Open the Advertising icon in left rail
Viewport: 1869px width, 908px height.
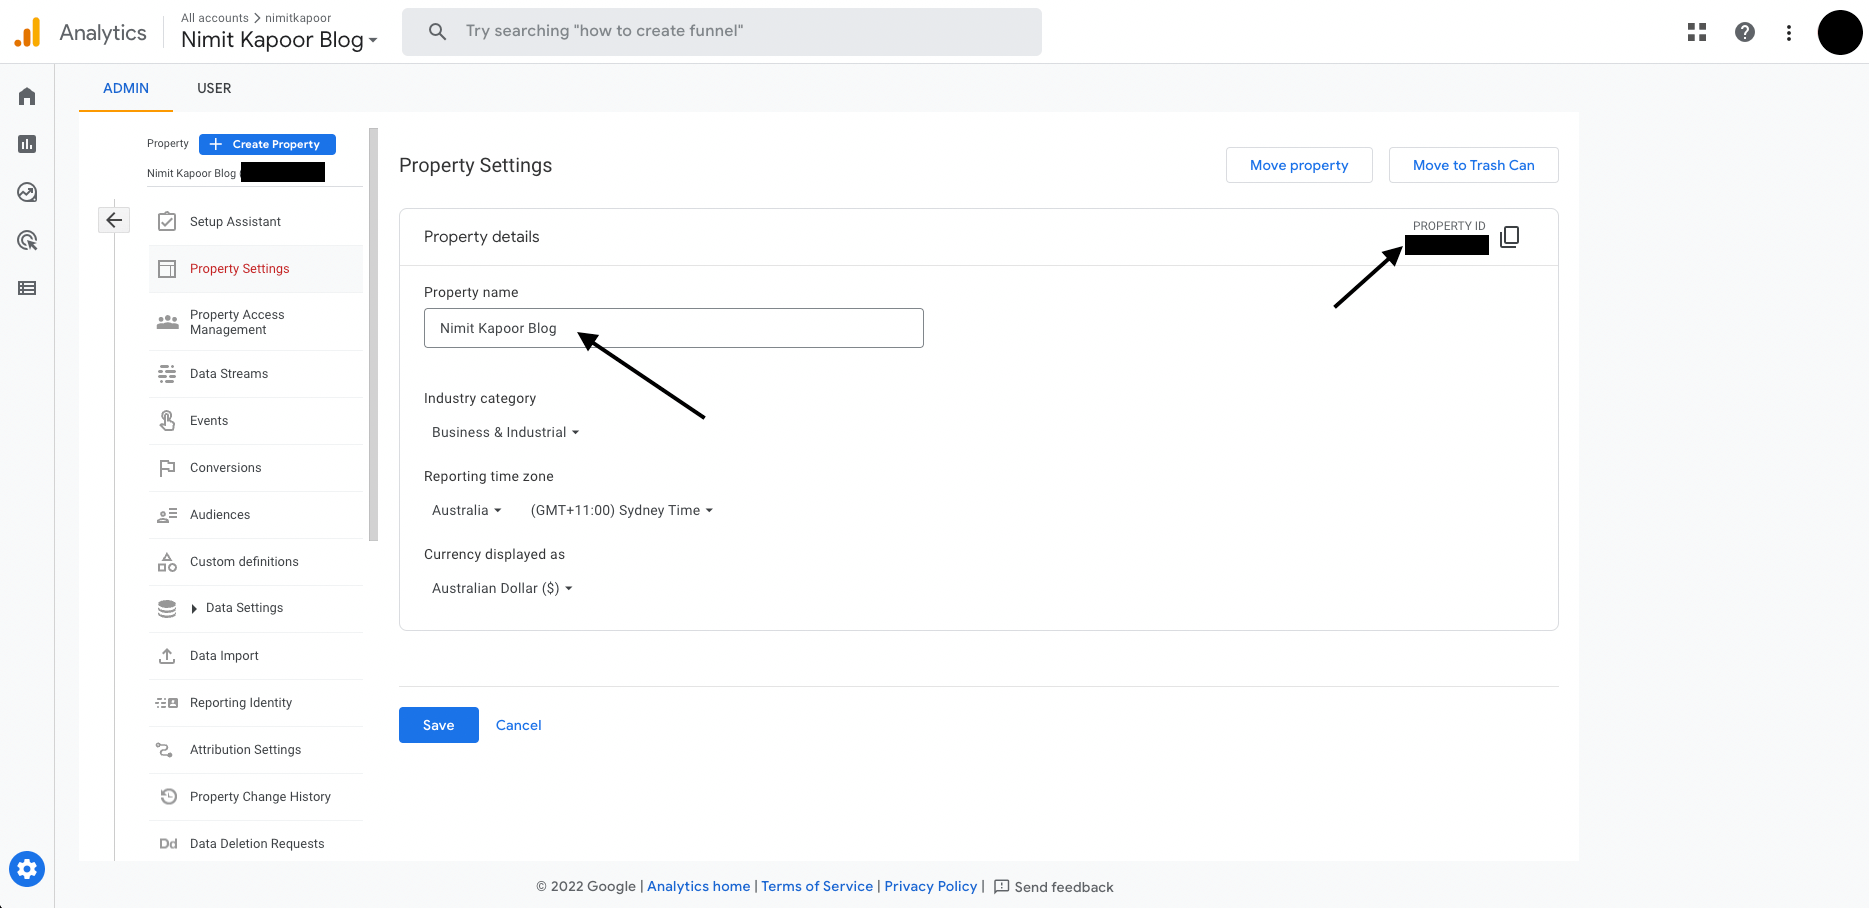27,240
